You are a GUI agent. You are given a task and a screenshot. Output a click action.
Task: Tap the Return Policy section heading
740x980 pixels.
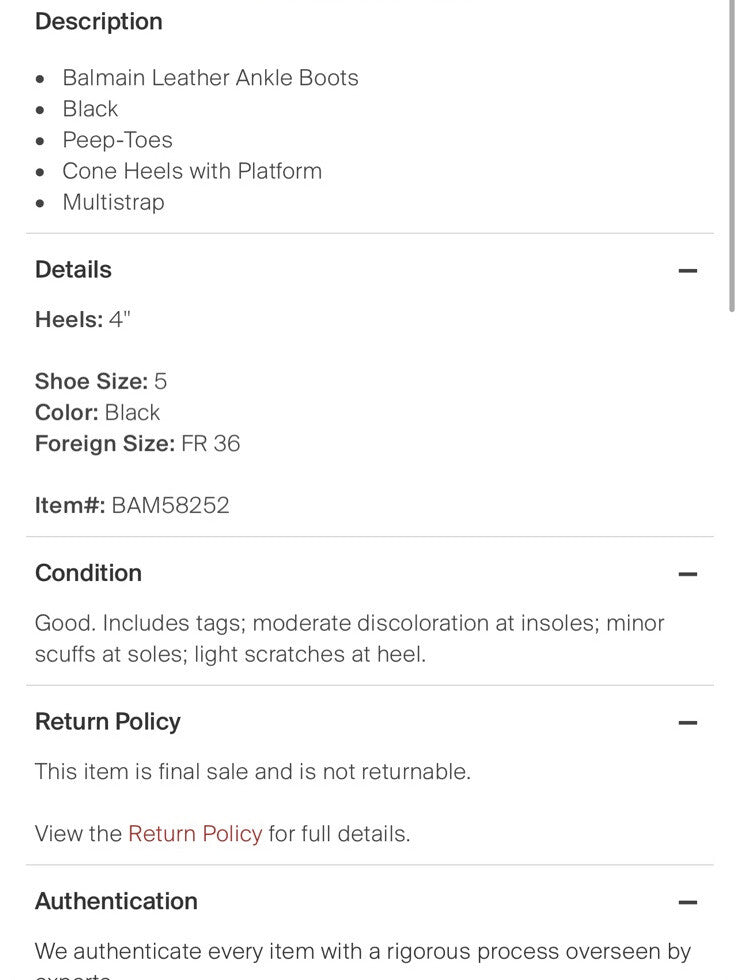[x=107, y=722]
